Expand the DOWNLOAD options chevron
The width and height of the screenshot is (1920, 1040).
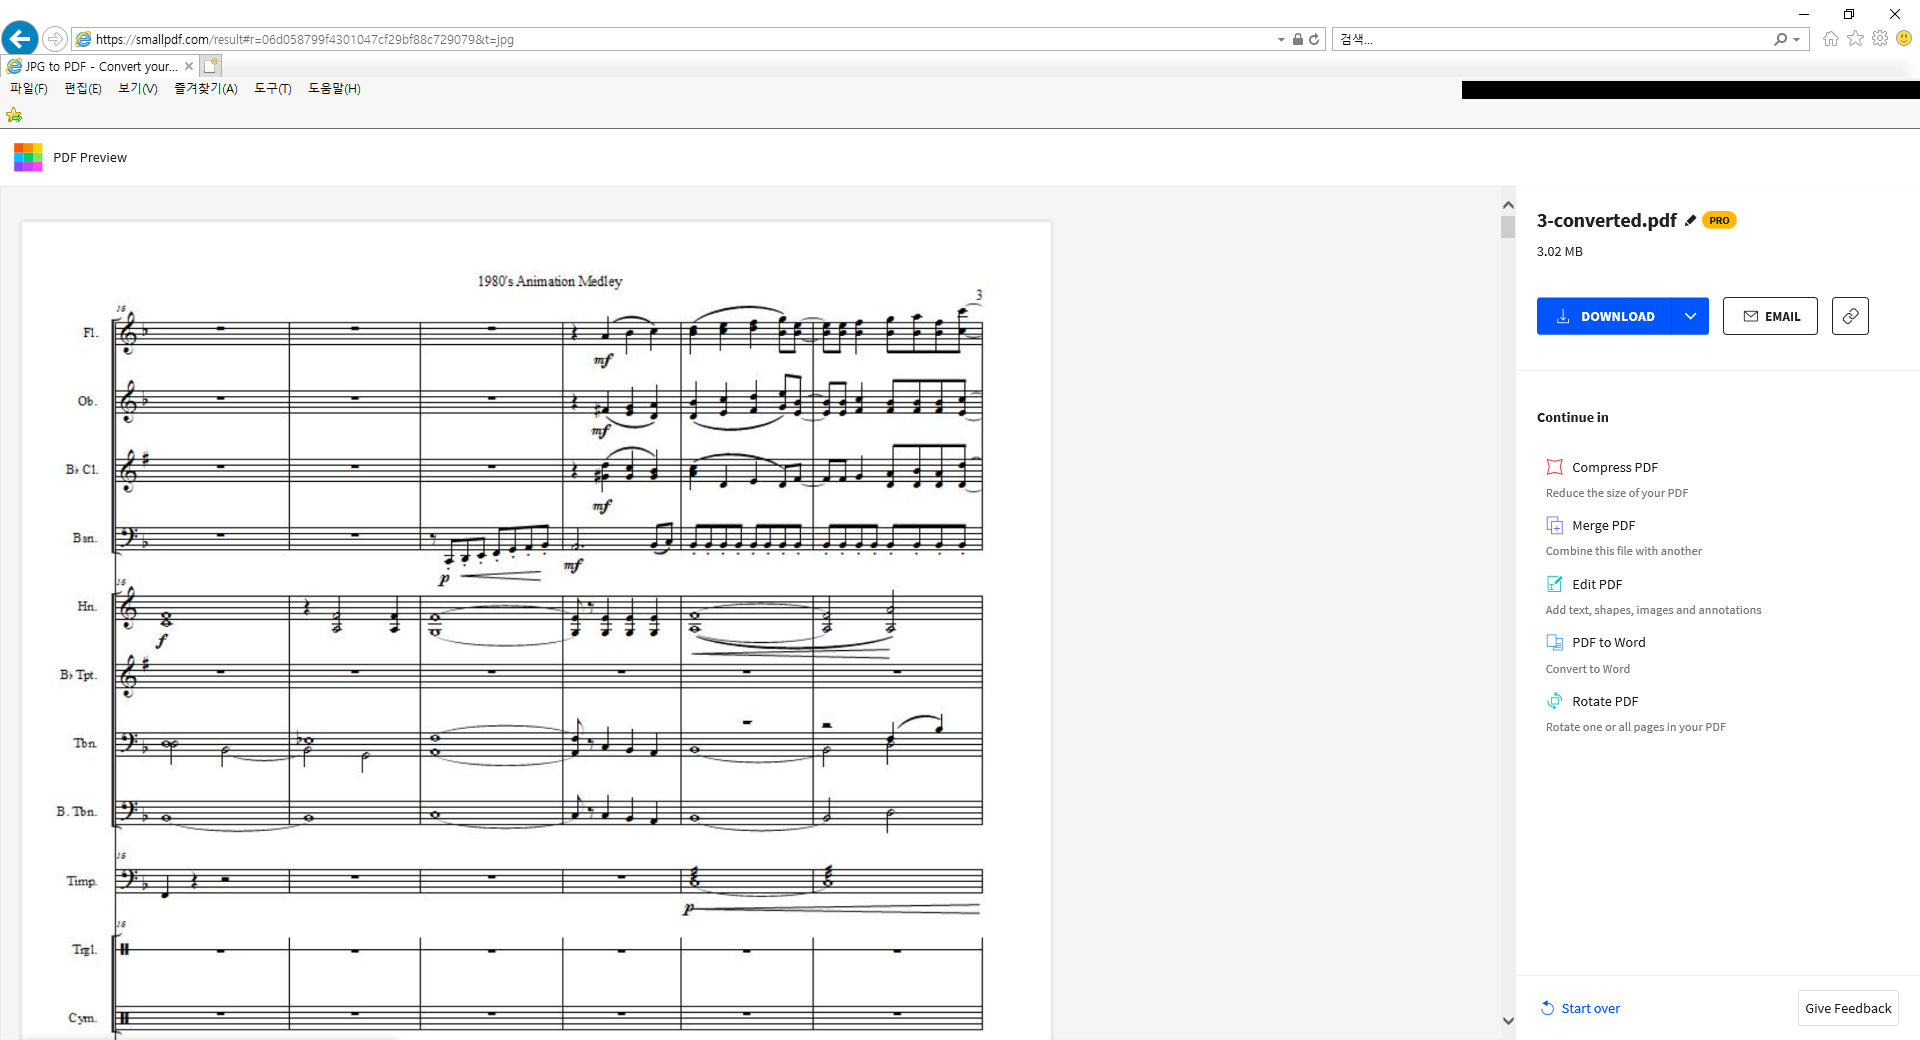1690,316
